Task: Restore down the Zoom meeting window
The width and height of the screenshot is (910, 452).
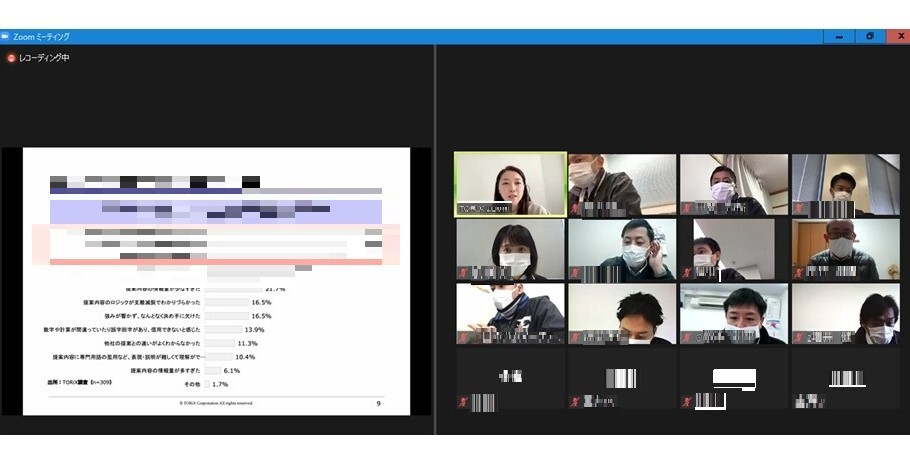Action: 868,36
